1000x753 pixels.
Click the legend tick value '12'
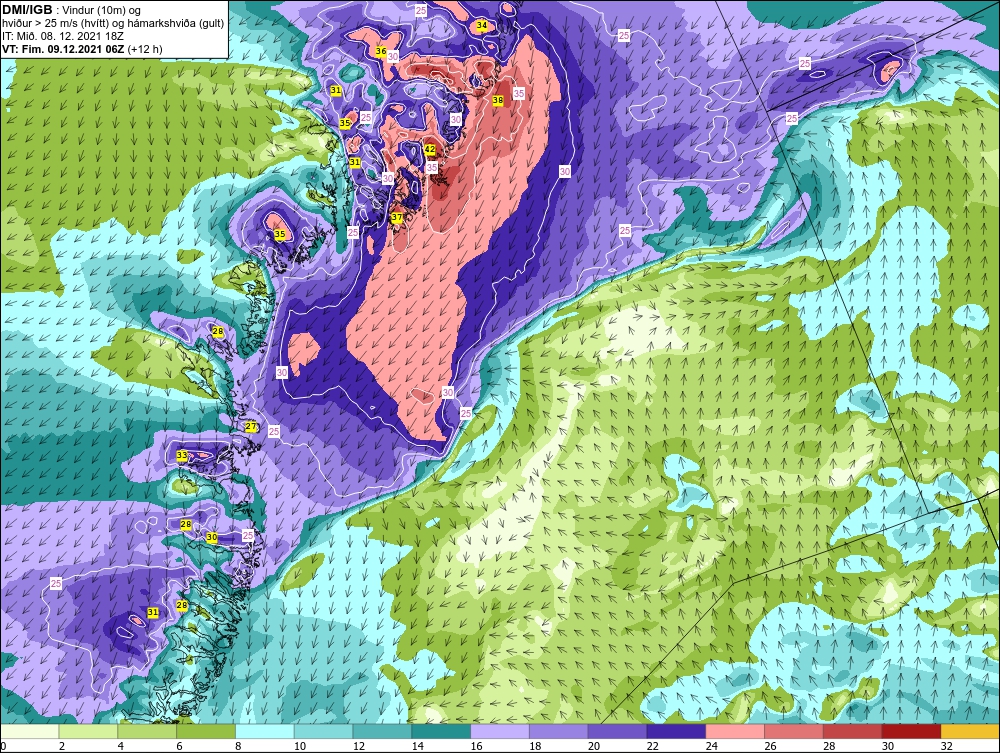358,746
